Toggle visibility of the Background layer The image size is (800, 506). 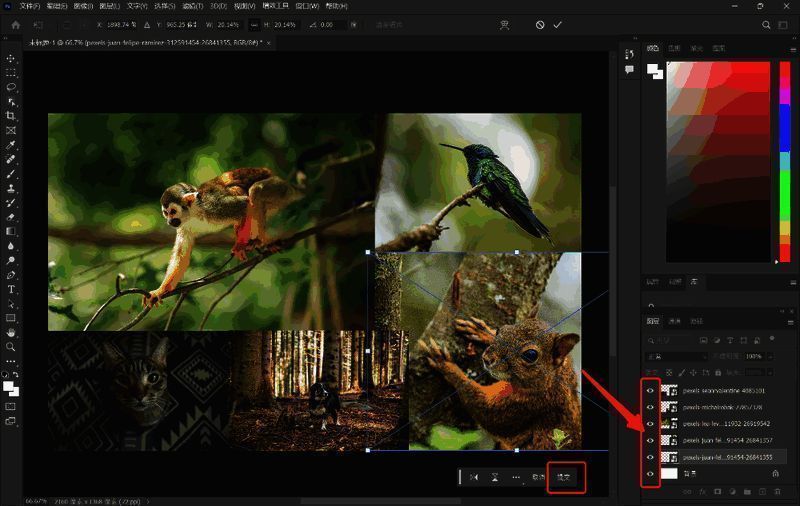[651, 473]
